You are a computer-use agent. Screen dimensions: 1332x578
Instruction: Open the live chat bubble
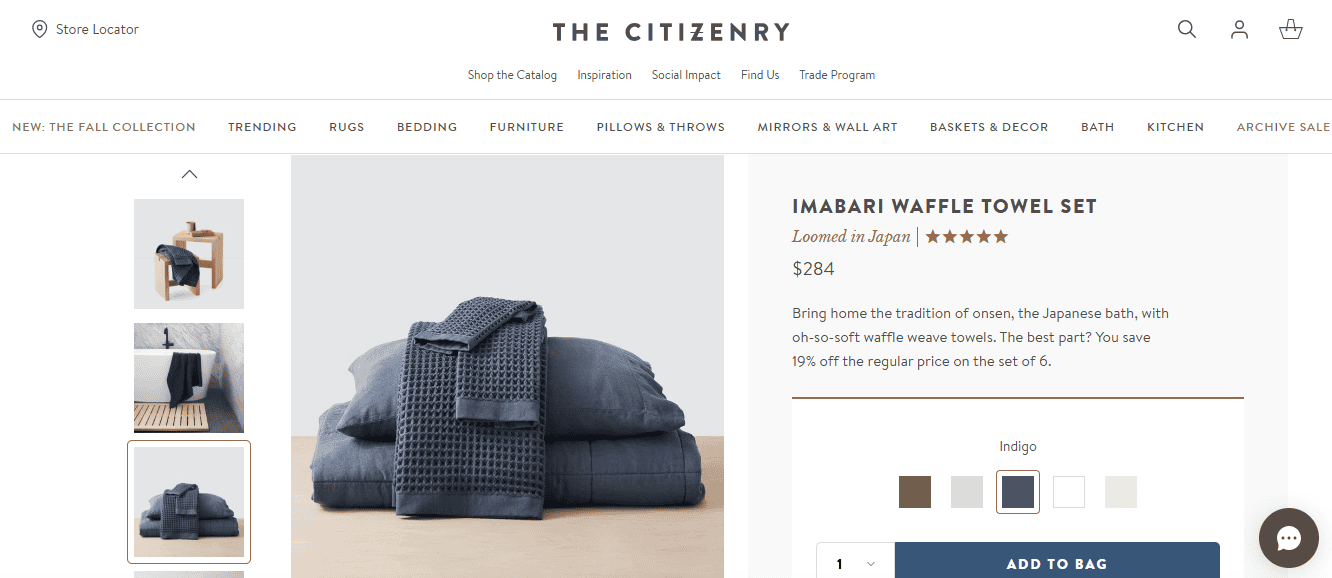pyautogui.click(x=1289, y=538)
